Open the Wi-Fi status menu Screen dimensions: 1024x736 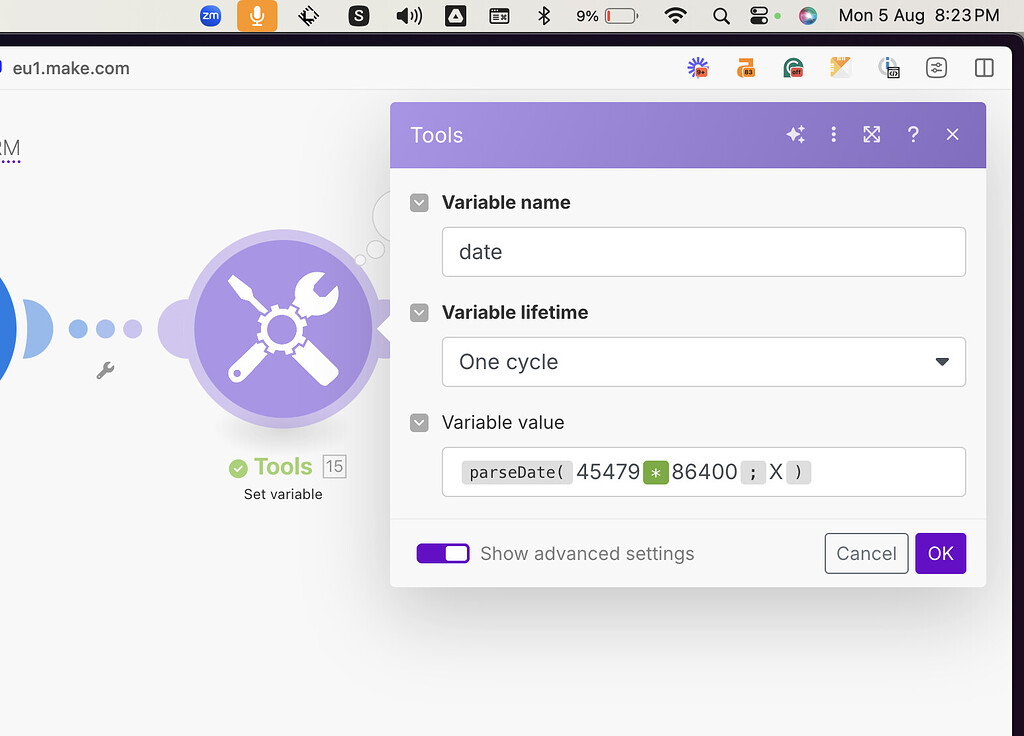(x=675, y=16)
